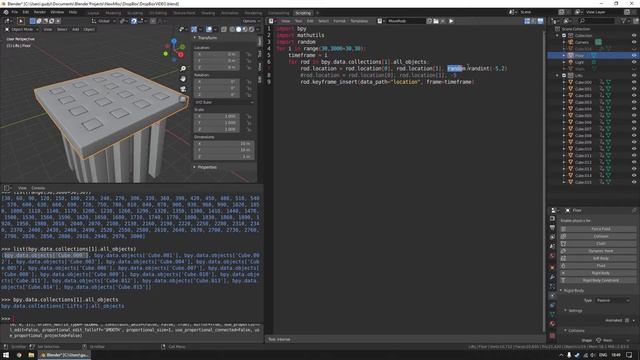The height and width of the screenshot is (360, 640).
Task: Hide Floor with its eye icon
Action: point(634,55)
